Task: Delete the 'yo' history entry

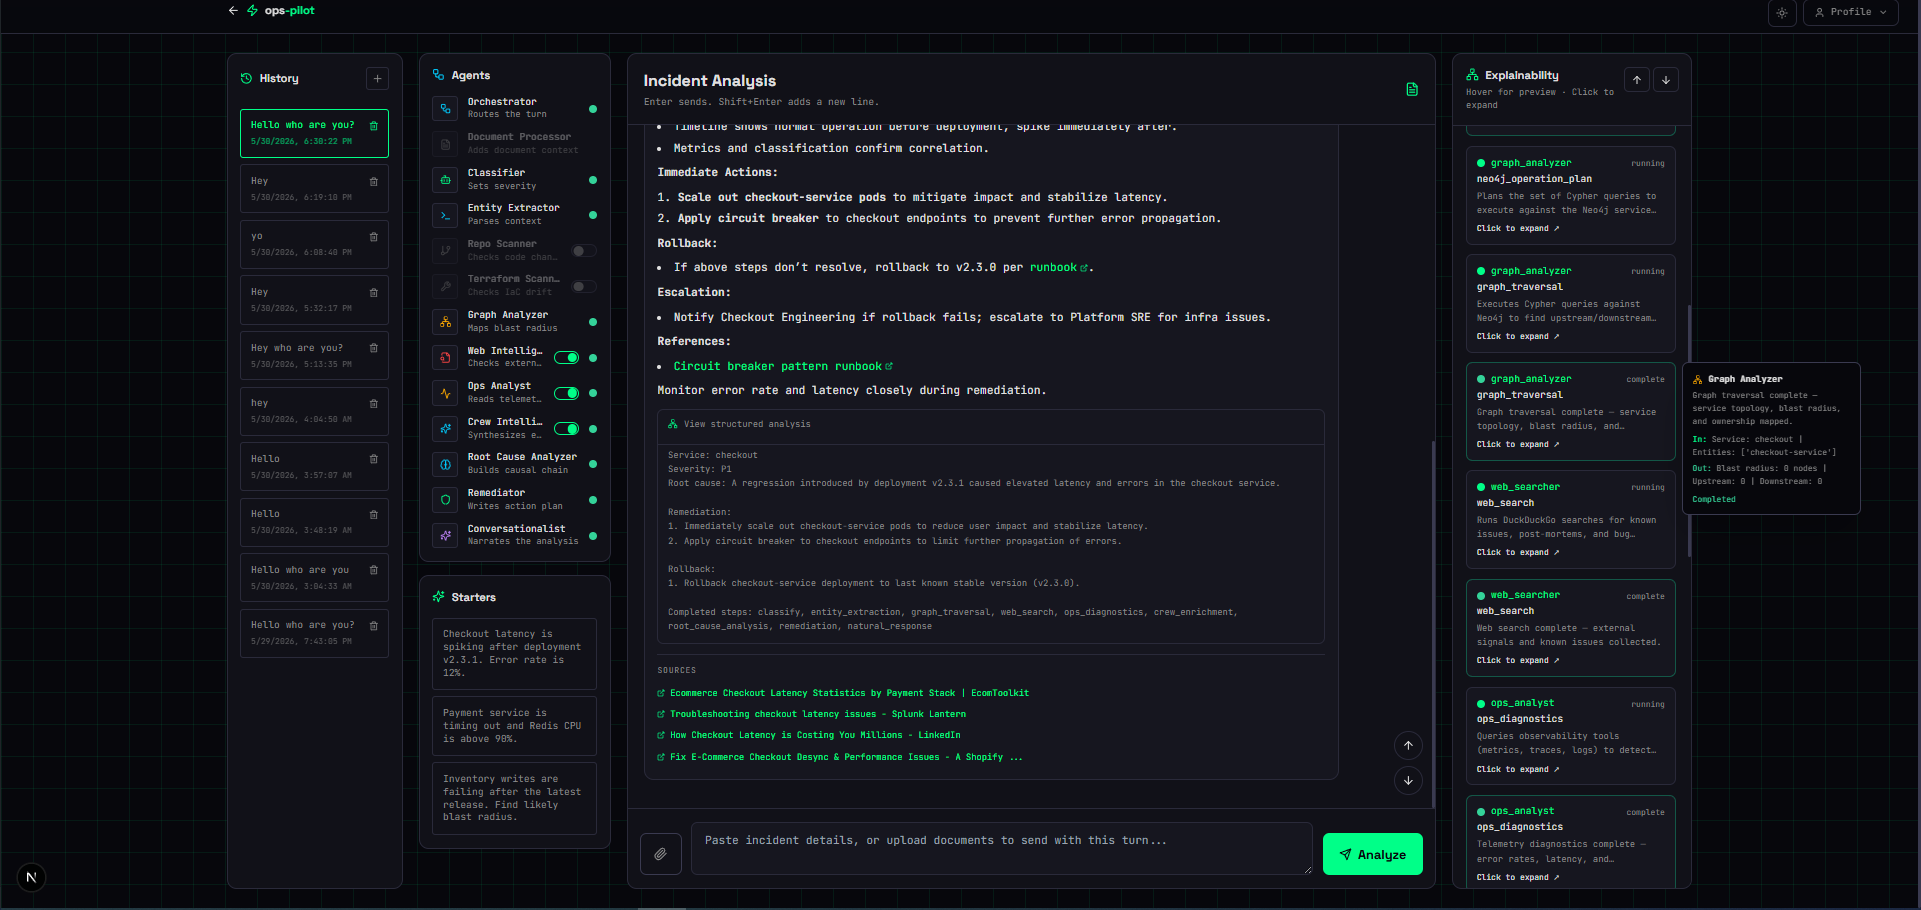Action: tap(374, 237)
